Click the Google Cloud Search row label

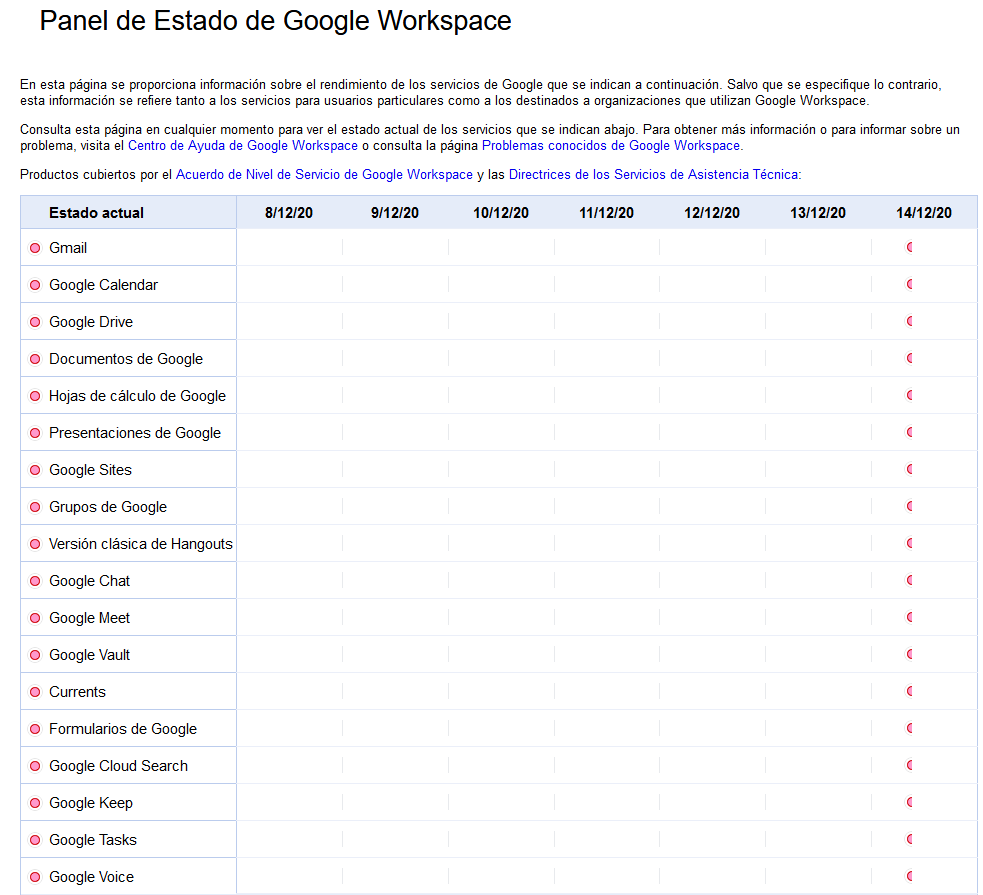118,766
